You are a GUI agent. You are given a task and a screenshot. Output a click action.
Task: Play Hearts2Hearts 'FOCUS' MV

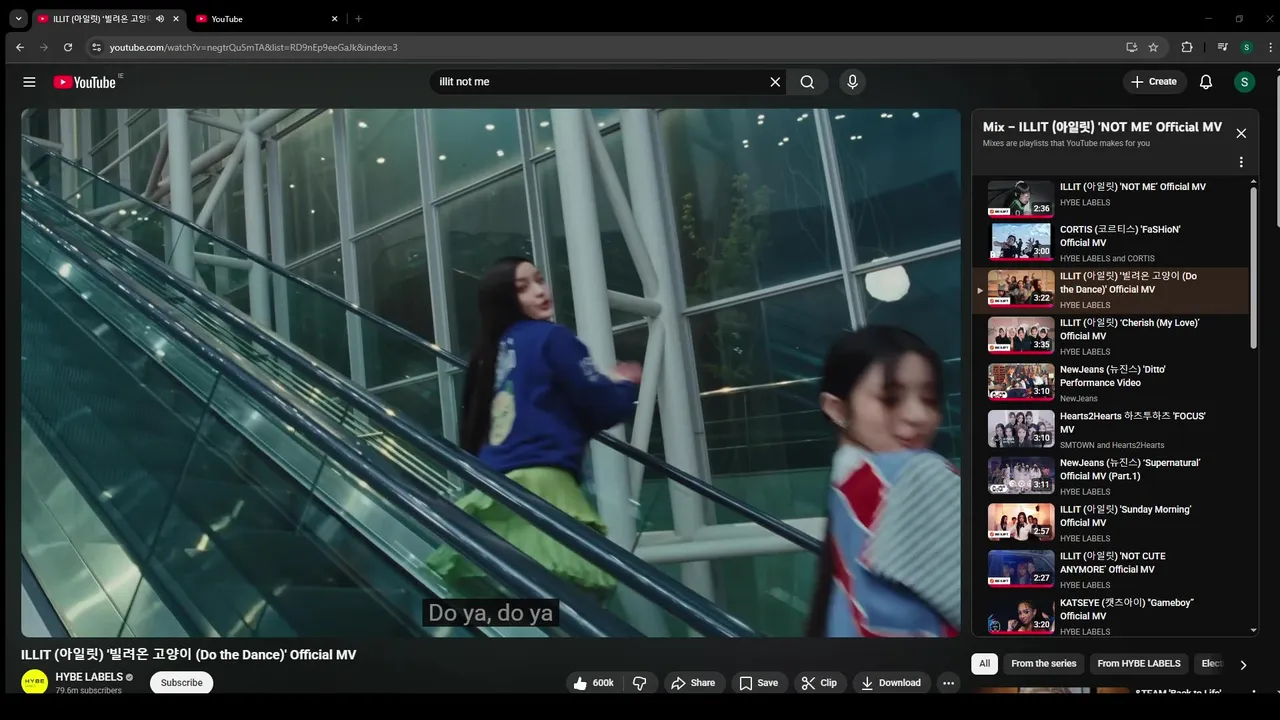(x=1110, y=430)
